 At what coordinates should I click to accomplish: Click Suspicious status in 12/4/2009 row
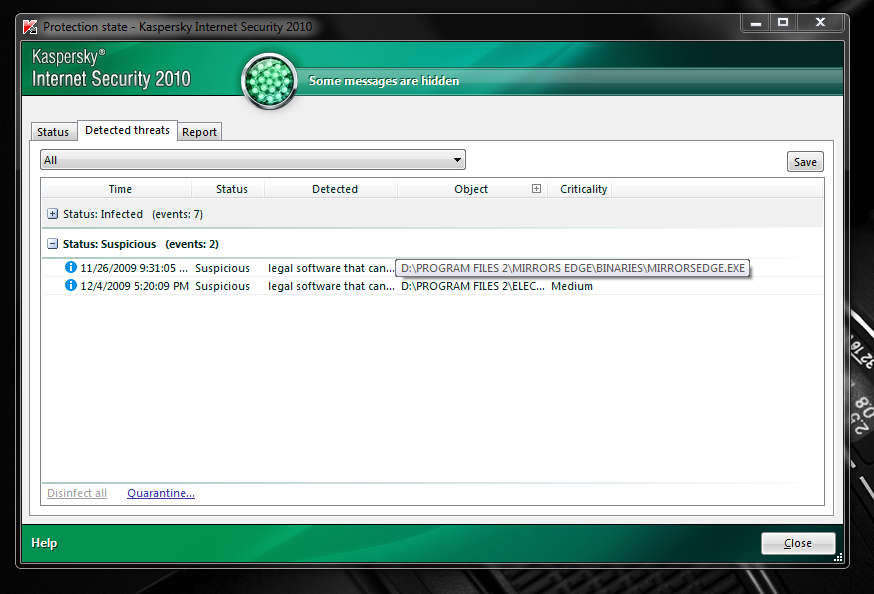click(x=222, y=286)
